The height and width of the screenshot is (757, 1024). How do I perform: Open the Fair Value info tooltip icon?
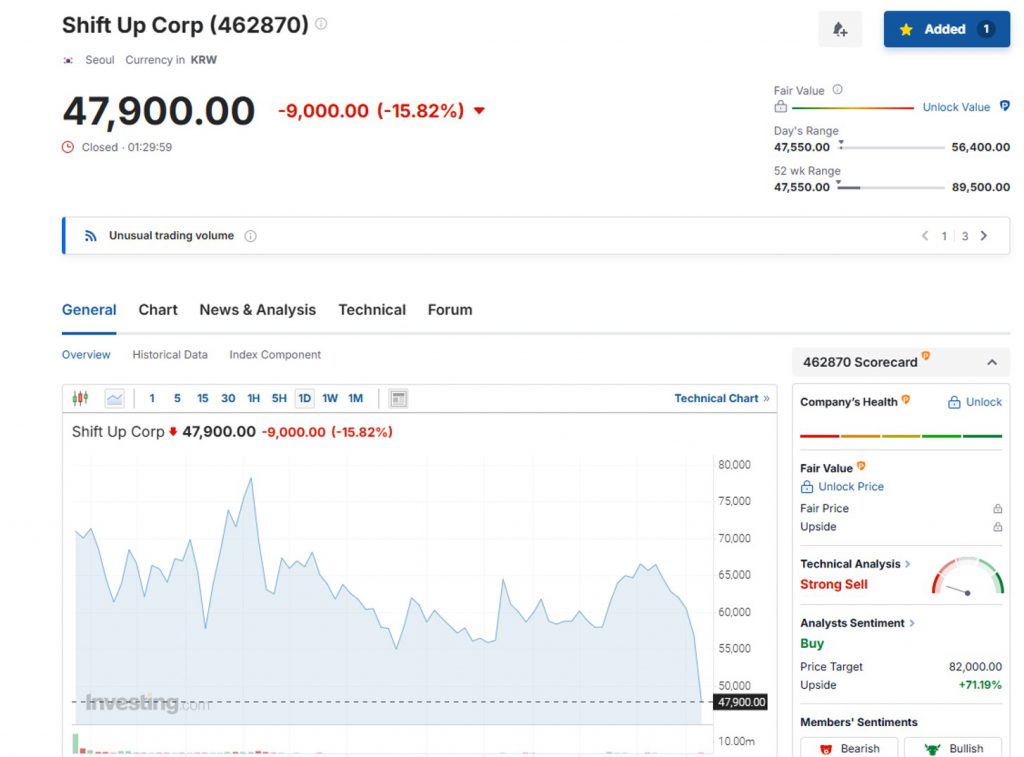(837, 89)
